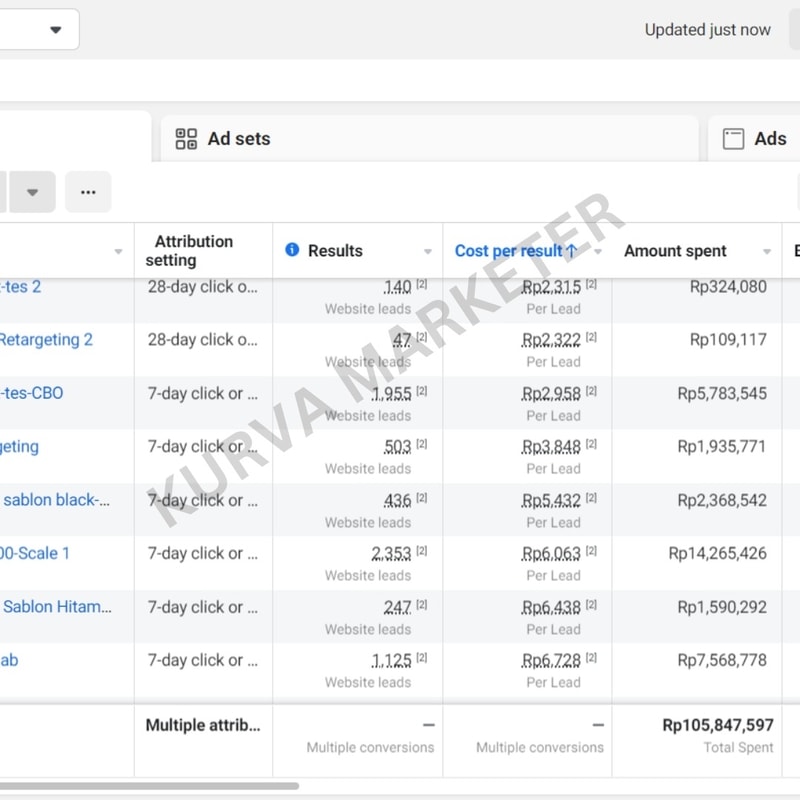The image size is (800, 800).
Task: Click "28-day click o..." in the Retargeting 2 row
Action: click(203, 340)
